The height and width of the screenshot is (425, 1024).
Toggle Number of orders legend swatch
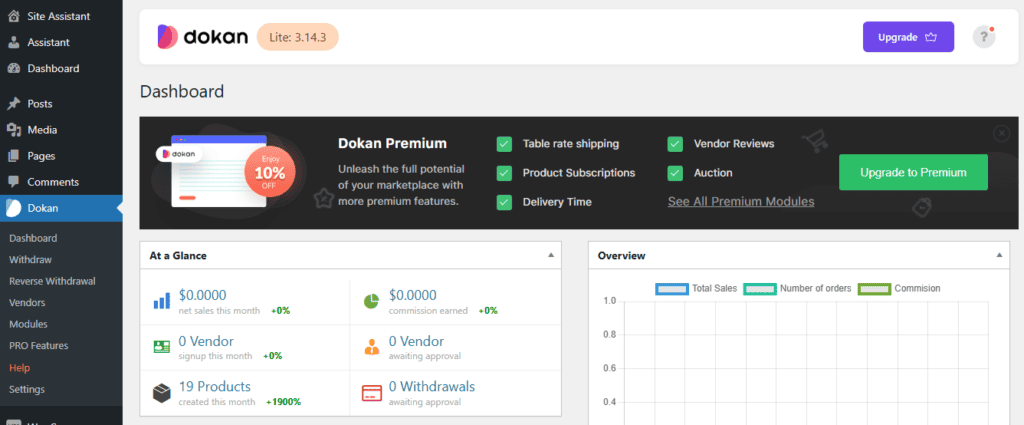[x=760, y=289]
